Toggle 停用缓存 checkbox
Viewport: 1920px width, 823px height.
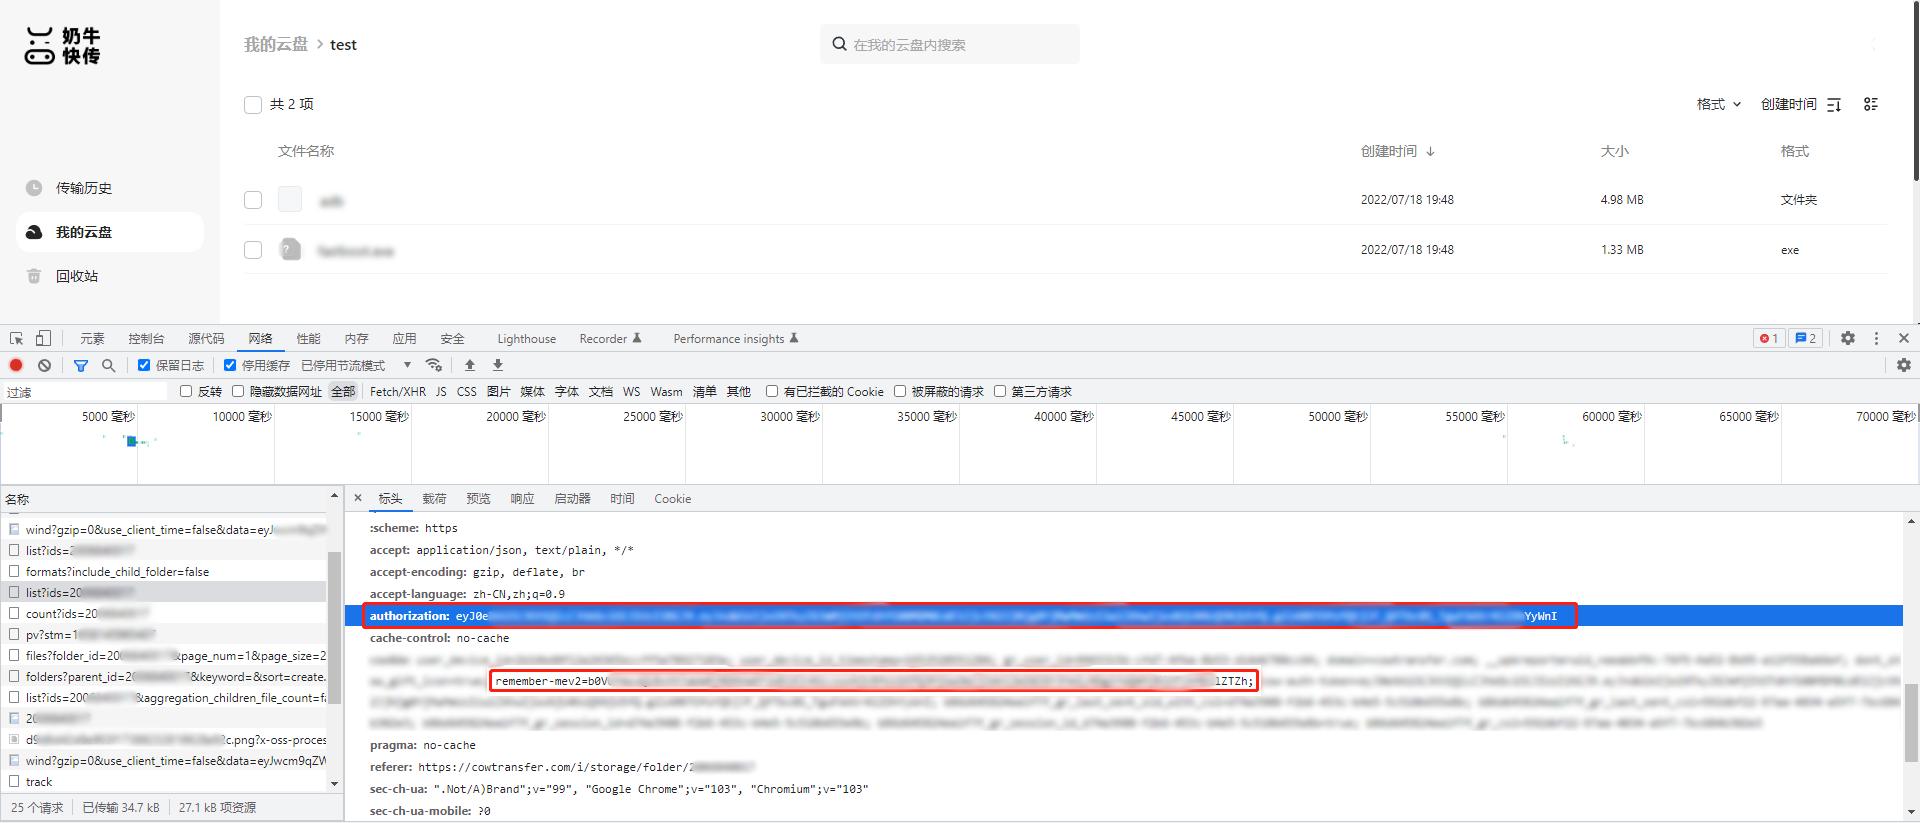[230, 365]
